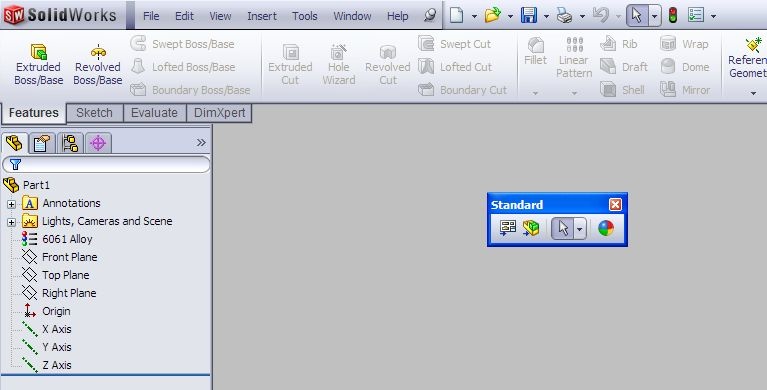Select the Swept Boss/Base command
Image resolution: width=767 pixels, height=390 pixels.
click(182, 44)
